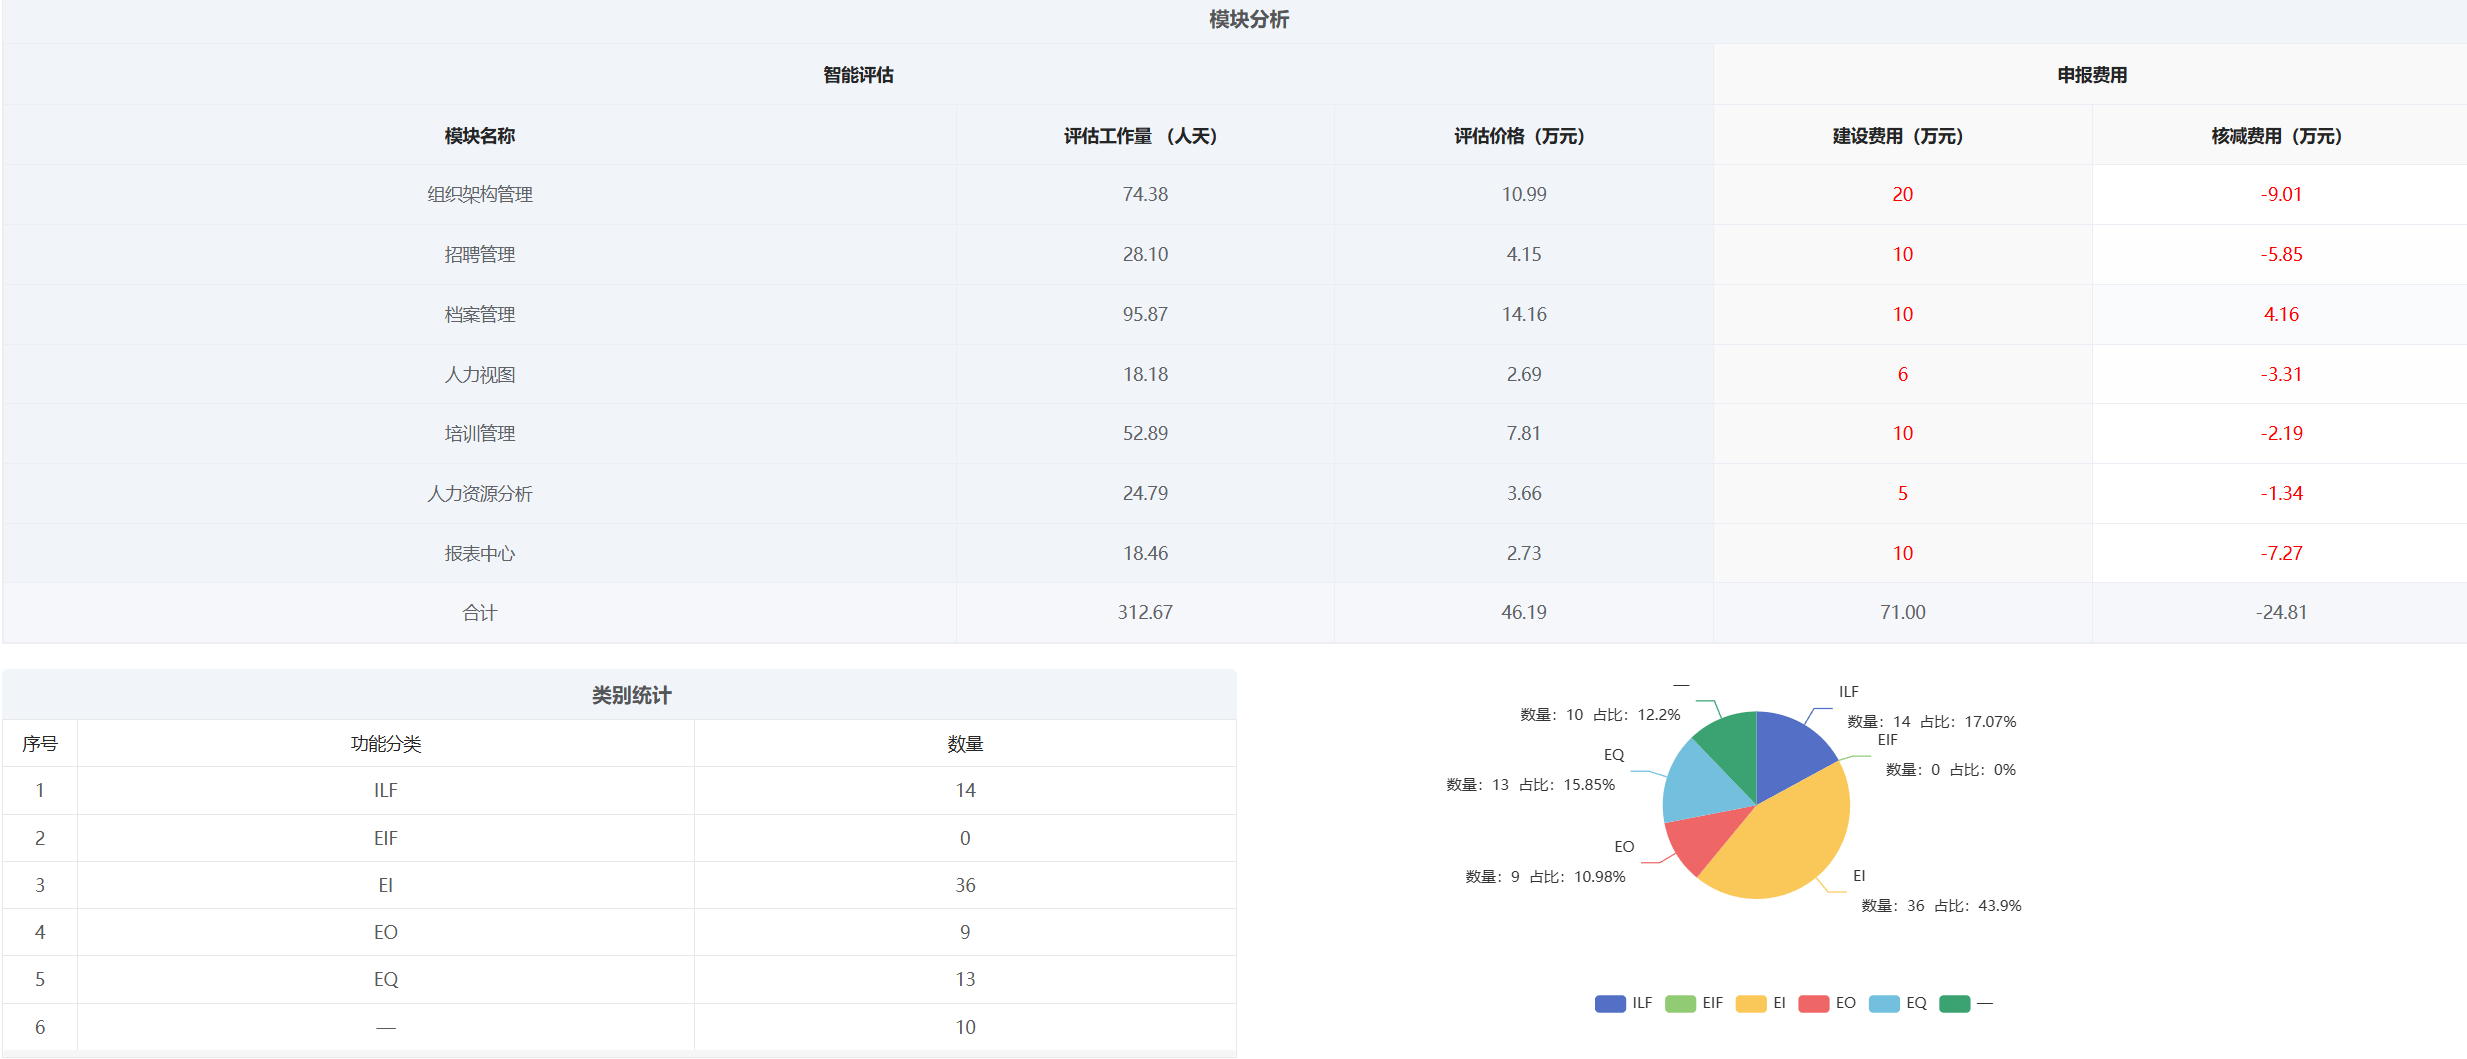The height and width of the screenshot is (1059, 2467).
Task: Click pie label 数量：14 占比：17.07%
Action: pyautogui.click(x=1932, y=722)
